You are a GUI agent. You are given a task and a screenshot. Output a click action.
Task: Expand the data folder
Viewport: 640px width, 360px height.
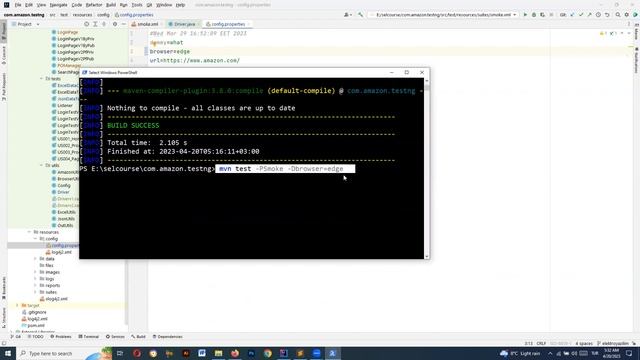click(36, 259)
